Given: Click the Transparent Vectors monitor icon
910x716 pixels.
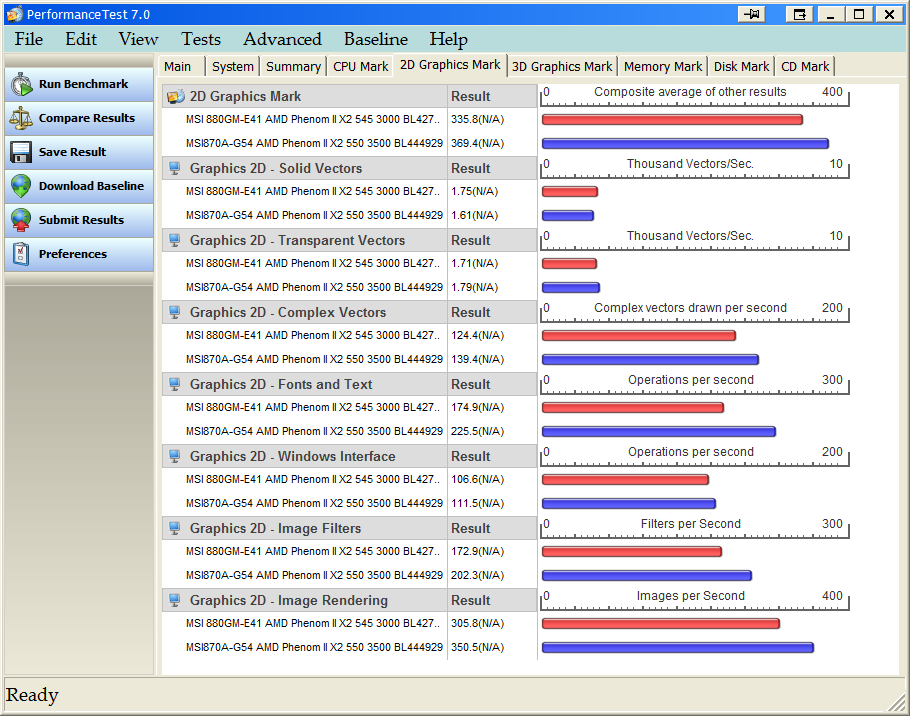Looking at the screenshot, I should (x=174, y=240).
